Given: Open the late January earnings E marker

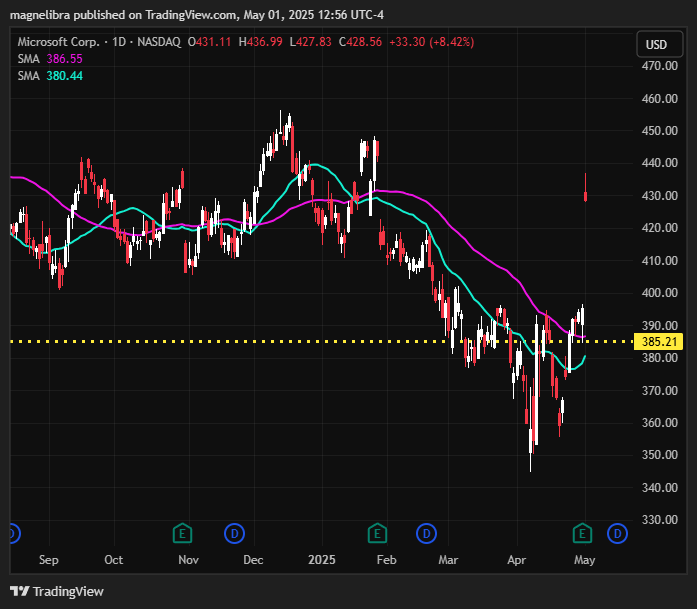Looking at the screenshot, I should point(377,533).
